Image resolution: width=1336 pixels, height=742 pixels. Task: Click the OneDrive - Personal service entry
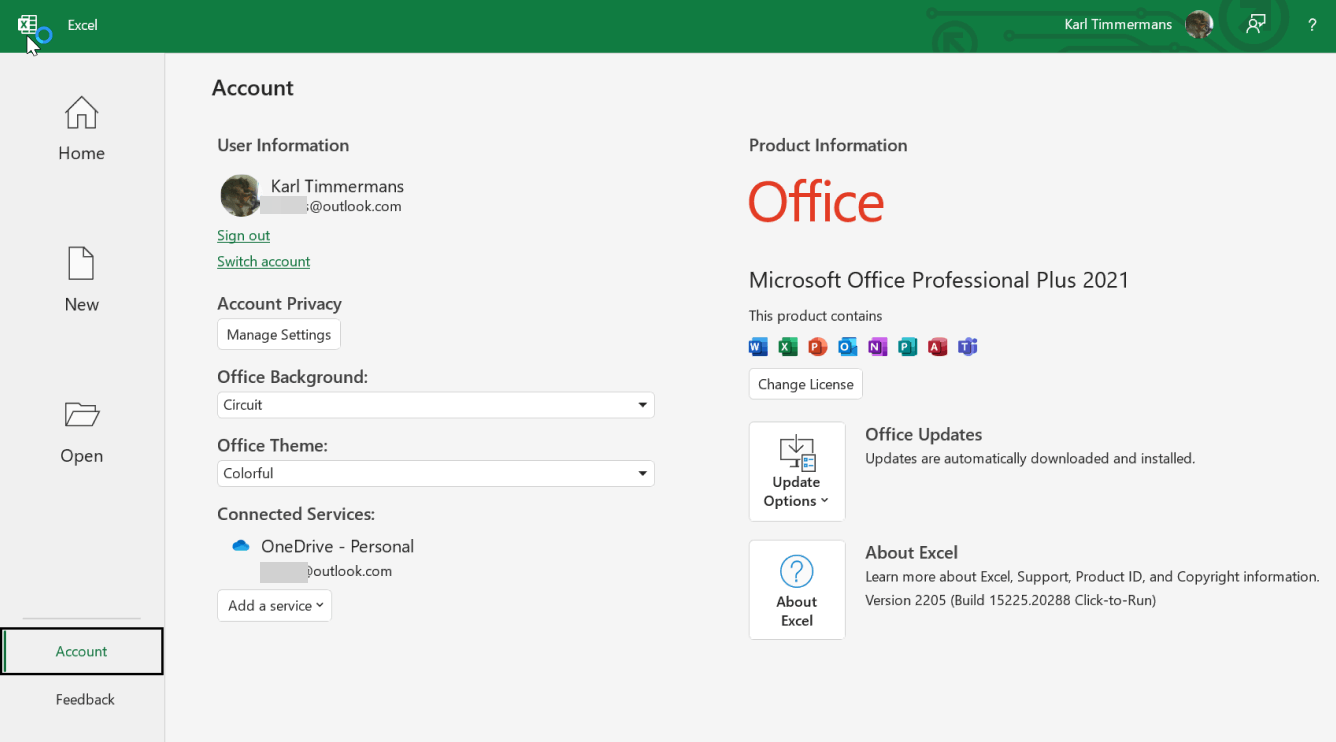(337, 546)
